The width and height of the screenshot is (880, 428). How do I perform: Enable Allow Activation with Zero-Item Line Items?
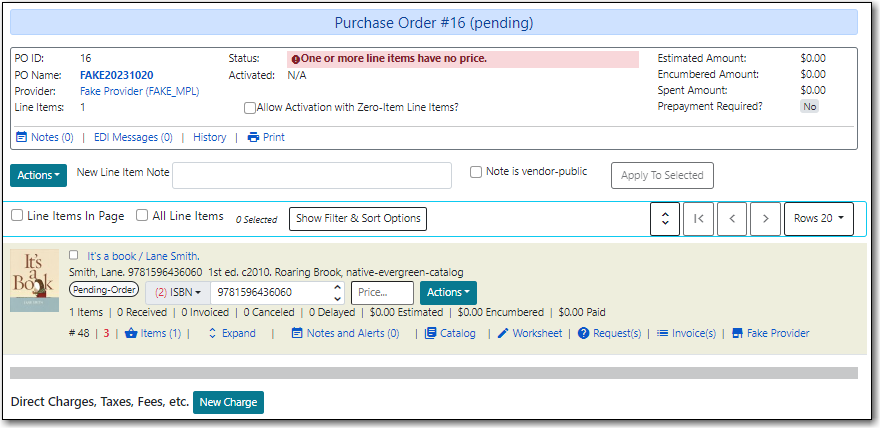point(250,108)
